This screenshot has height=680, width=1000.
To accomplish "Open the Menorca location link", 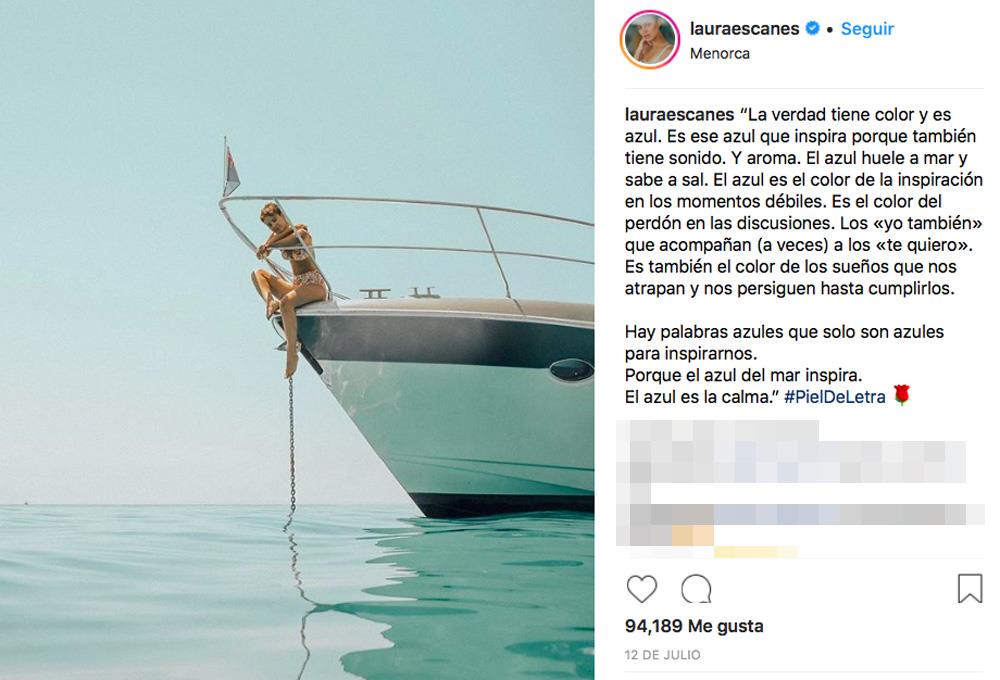I will pos(719,54).
